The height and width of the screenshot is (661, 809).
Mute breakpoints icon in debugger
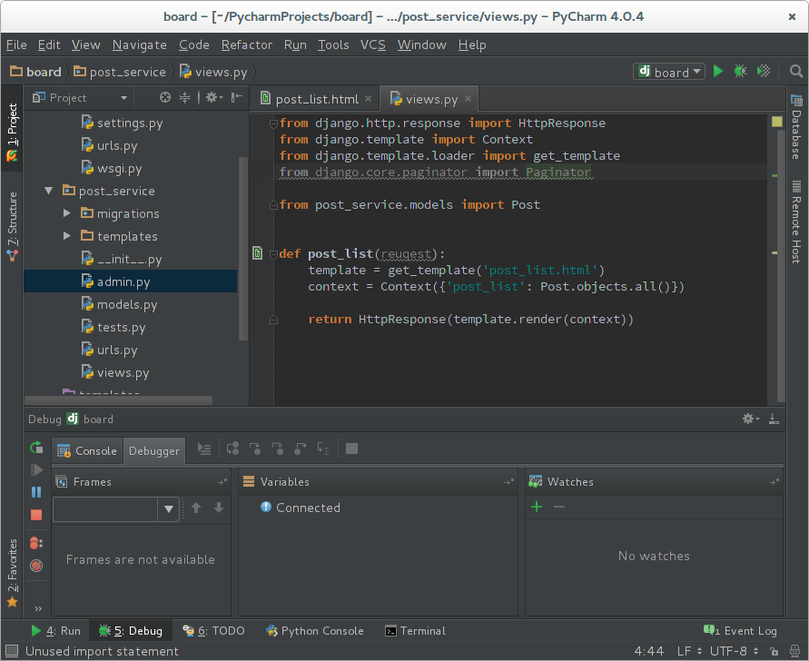pyautogui.click(x=37, y=566)
